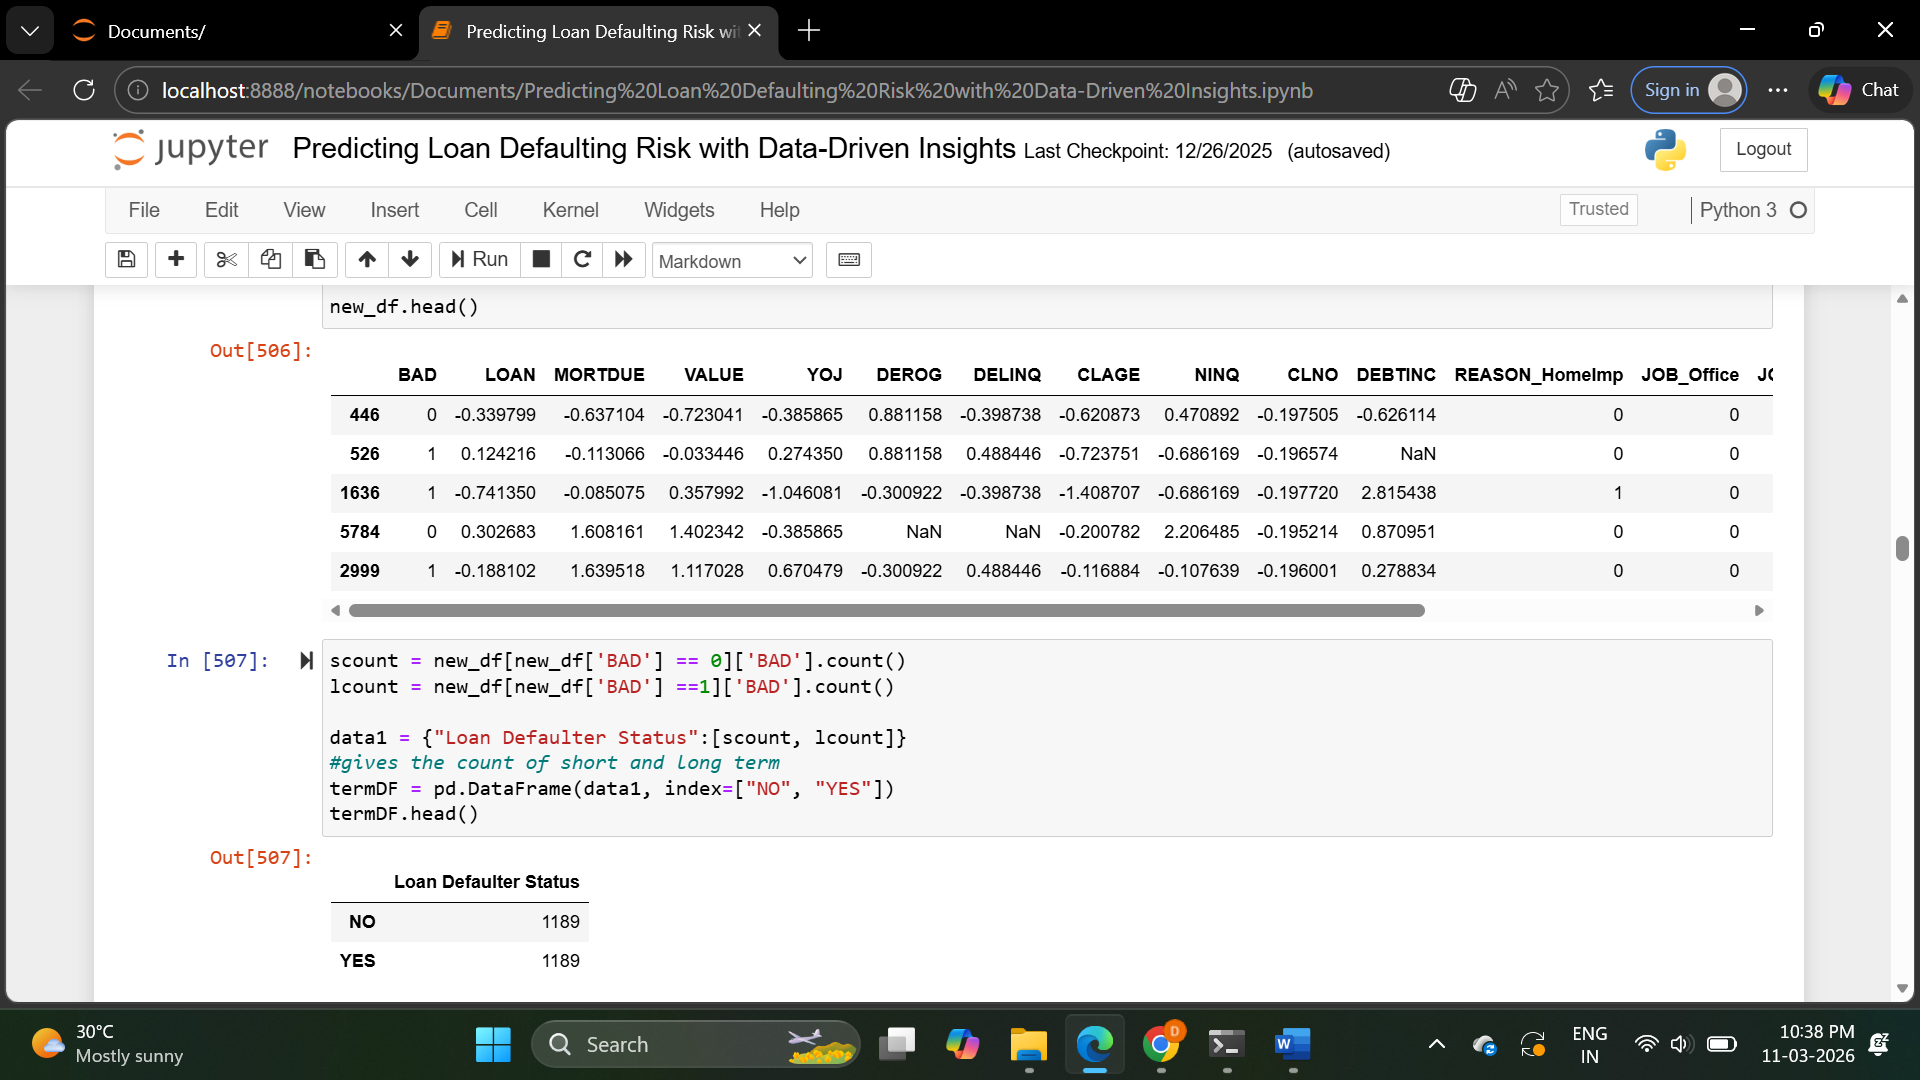This screenshot has width=1920, height=1080.
Task: Click the Sign in button
Action: (x=1688, y=90)
